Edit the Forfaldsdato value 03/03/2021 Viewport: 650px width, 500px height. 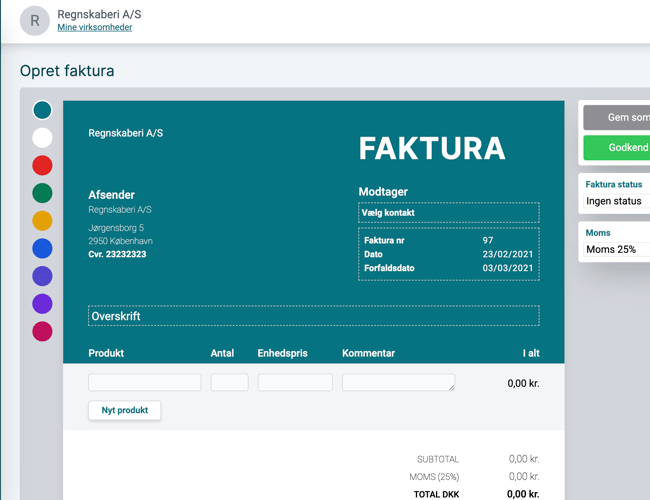click(x=508, y=268)
